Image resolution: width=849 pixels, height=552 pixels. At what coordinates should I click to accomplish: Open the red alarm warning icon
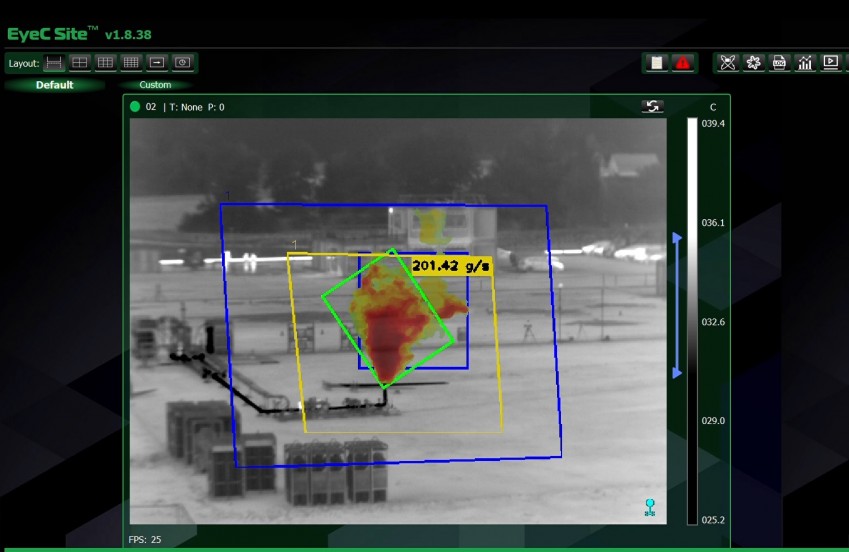click(683, 63)
